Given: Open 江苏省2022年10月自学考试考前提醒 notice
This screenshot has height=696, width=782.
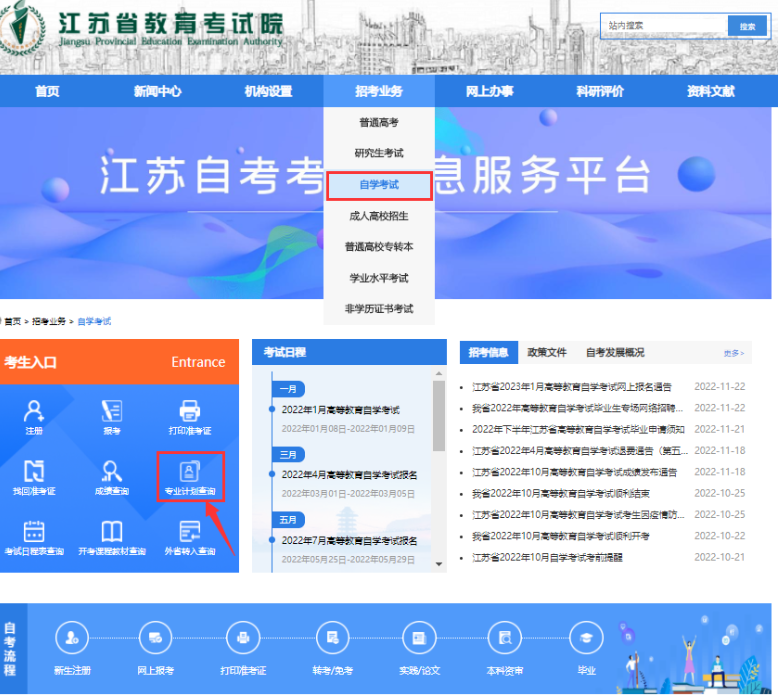Looking at the screenshot, I should pyautogui.click(x=547, y=558).
